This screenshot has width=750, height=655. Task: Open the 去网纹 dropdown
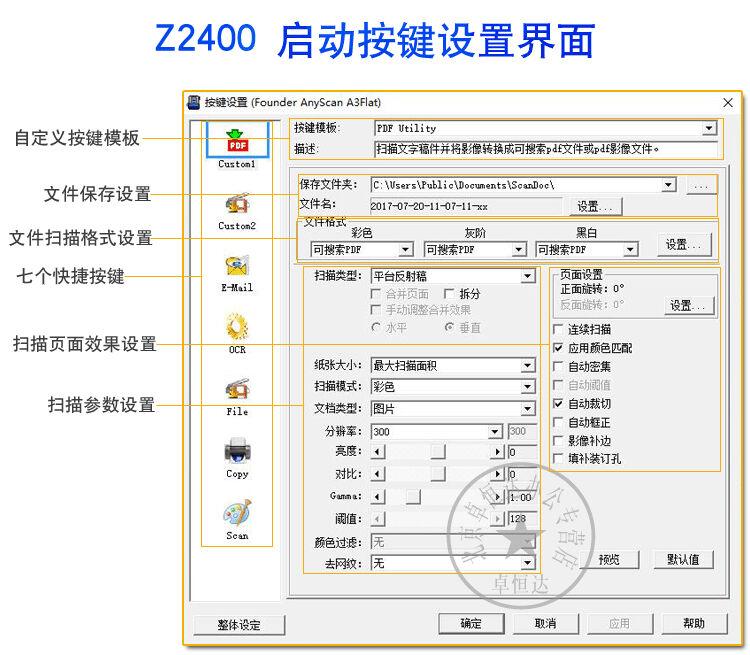point(528,563)
